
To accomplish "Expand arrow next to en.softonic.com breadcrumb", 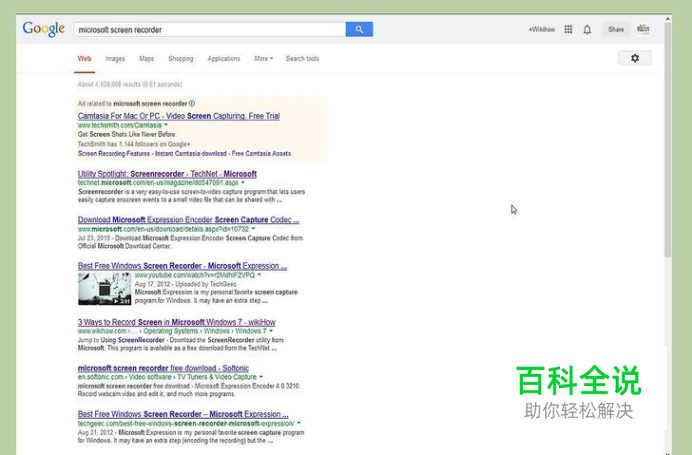I will point(261,377).
